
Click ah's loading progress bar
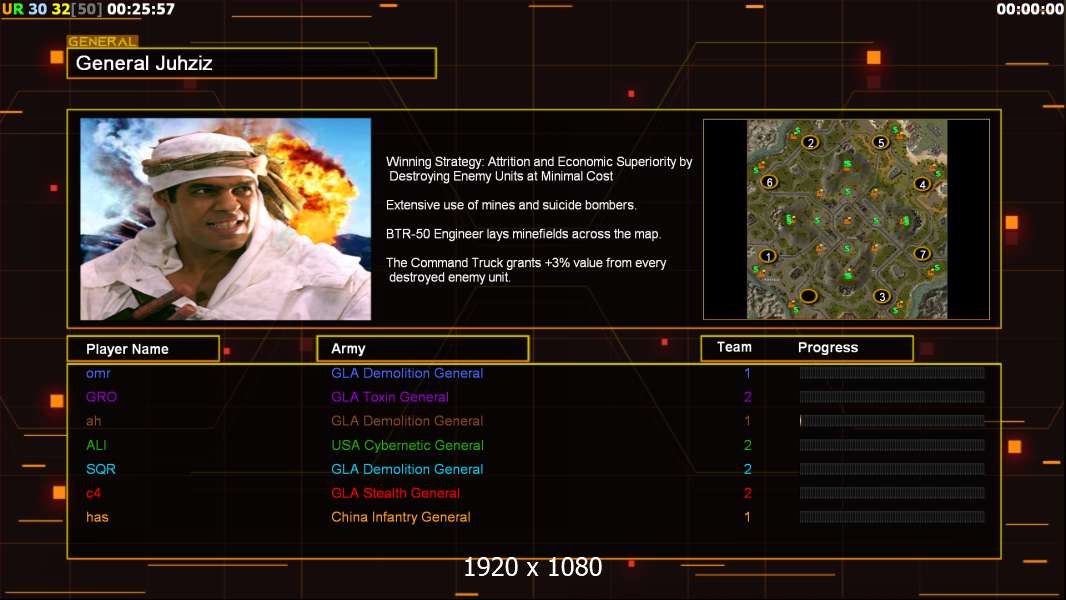point(892,421)
